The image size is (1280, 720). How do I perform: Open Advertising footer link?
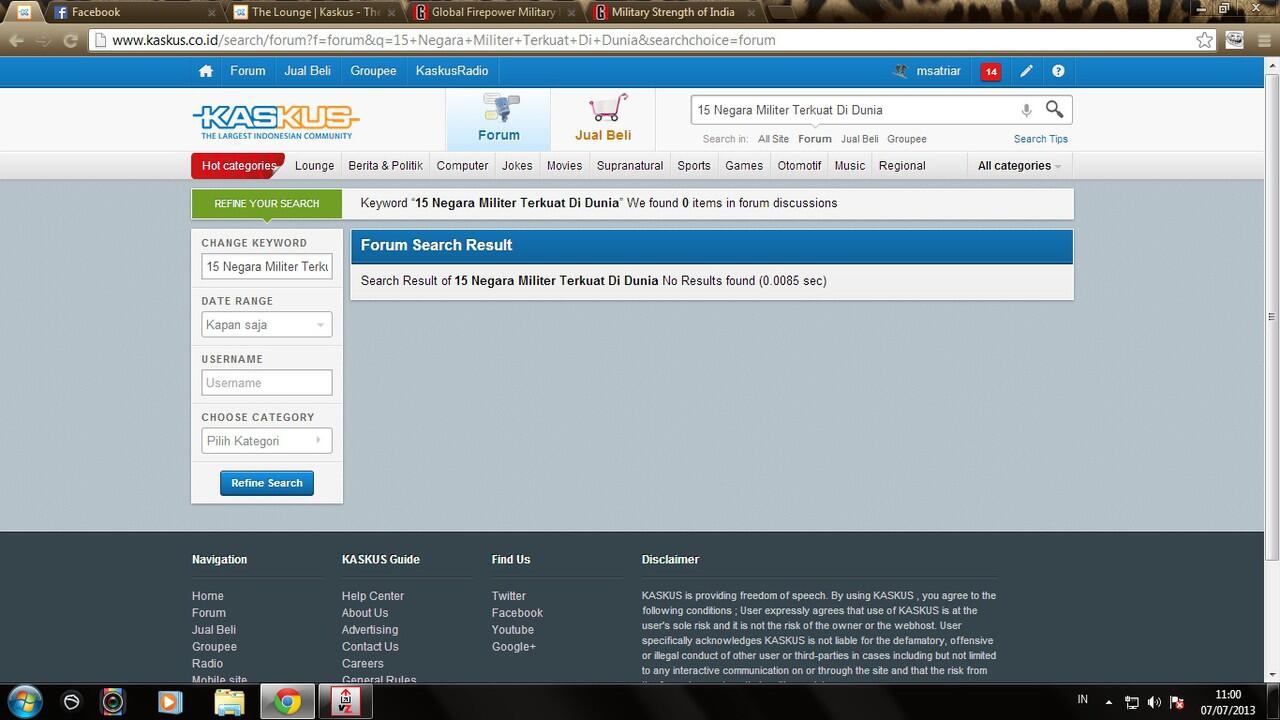tap(370, 630)
